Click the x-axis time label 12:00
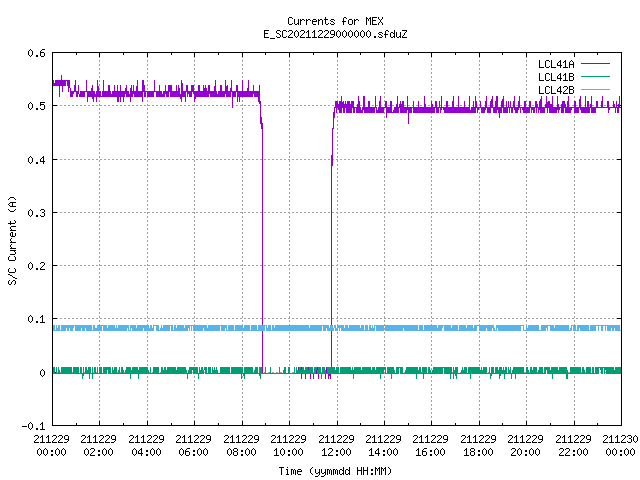The width and height of the screenshot is (640, 480). 336,452
